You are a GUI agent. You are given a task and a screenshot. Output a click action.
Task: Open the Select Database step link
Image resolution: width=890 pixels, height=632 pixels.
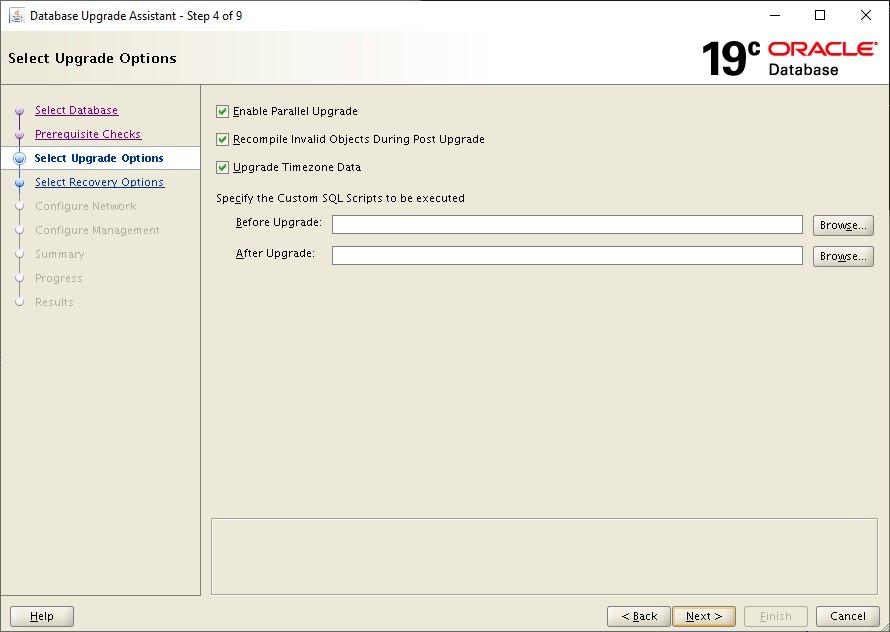point(76,110)
